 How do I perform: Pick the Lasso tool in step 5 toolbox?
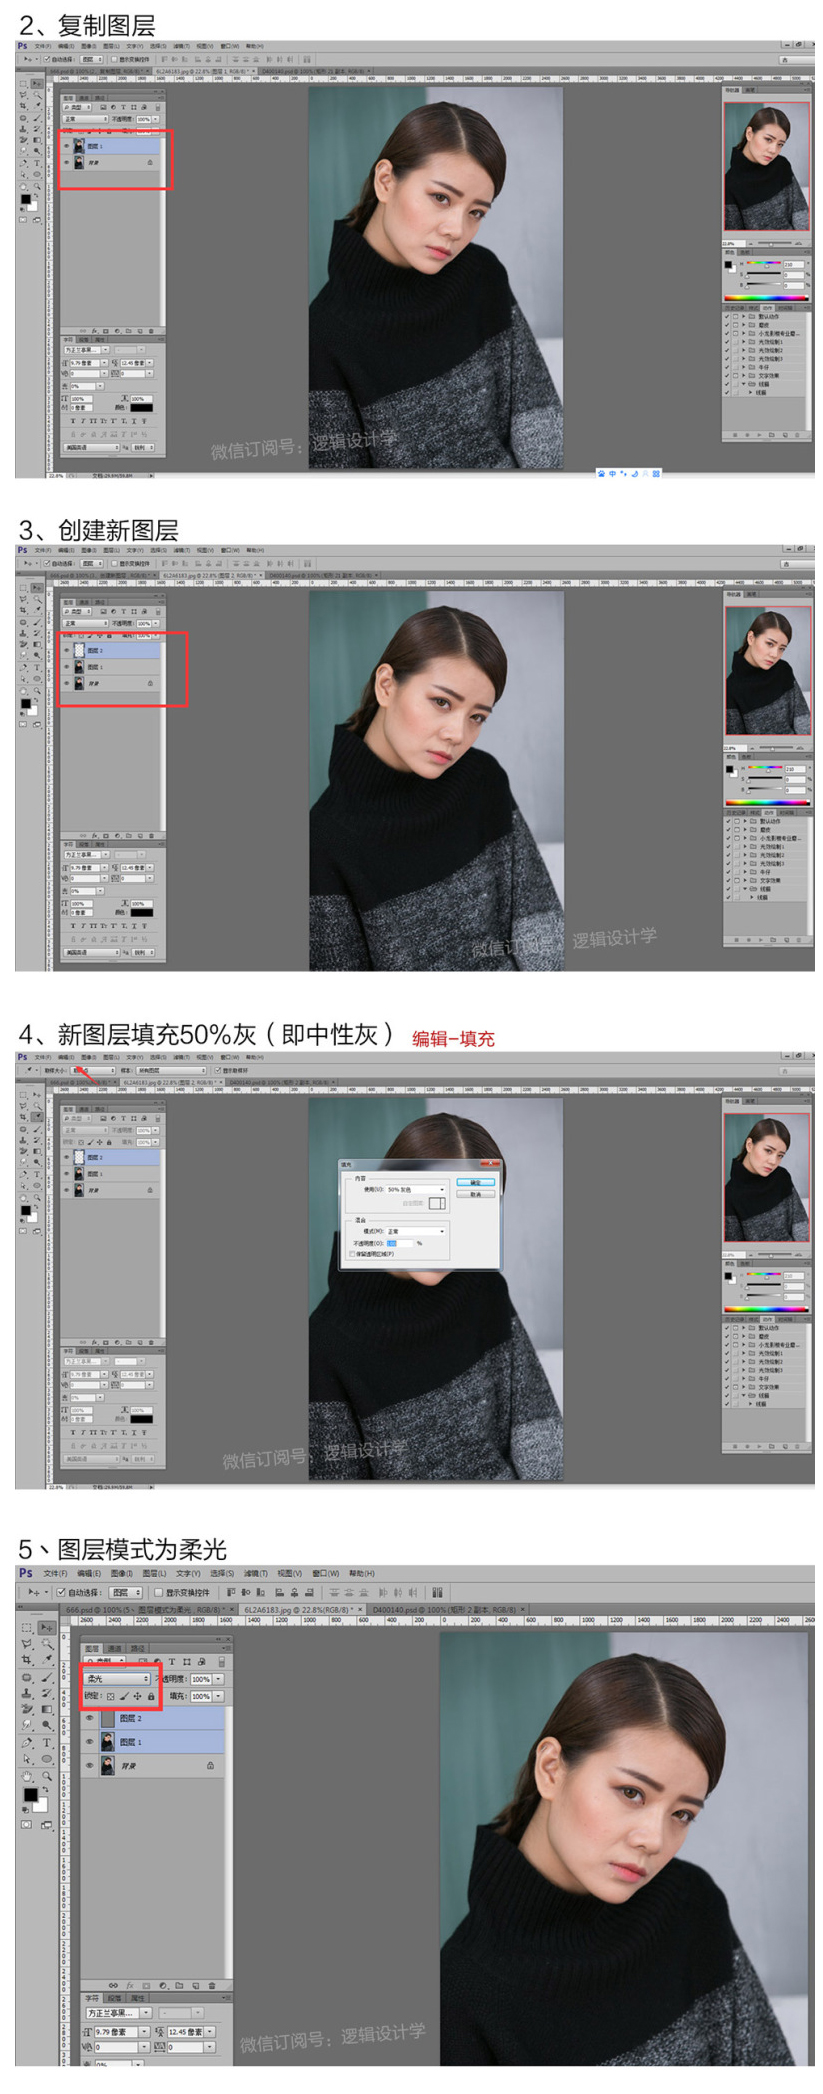click(x=26, y=1644)
